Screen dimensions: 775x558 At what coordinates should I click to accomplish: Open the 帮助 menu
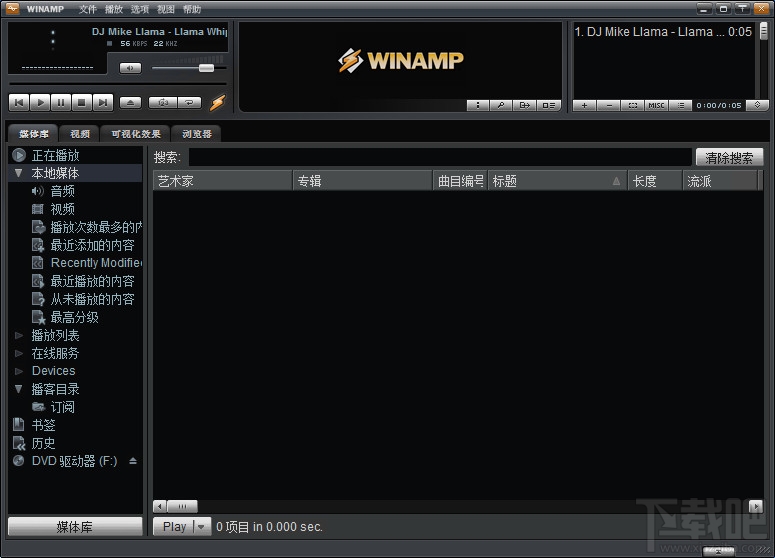coord(192,9)
